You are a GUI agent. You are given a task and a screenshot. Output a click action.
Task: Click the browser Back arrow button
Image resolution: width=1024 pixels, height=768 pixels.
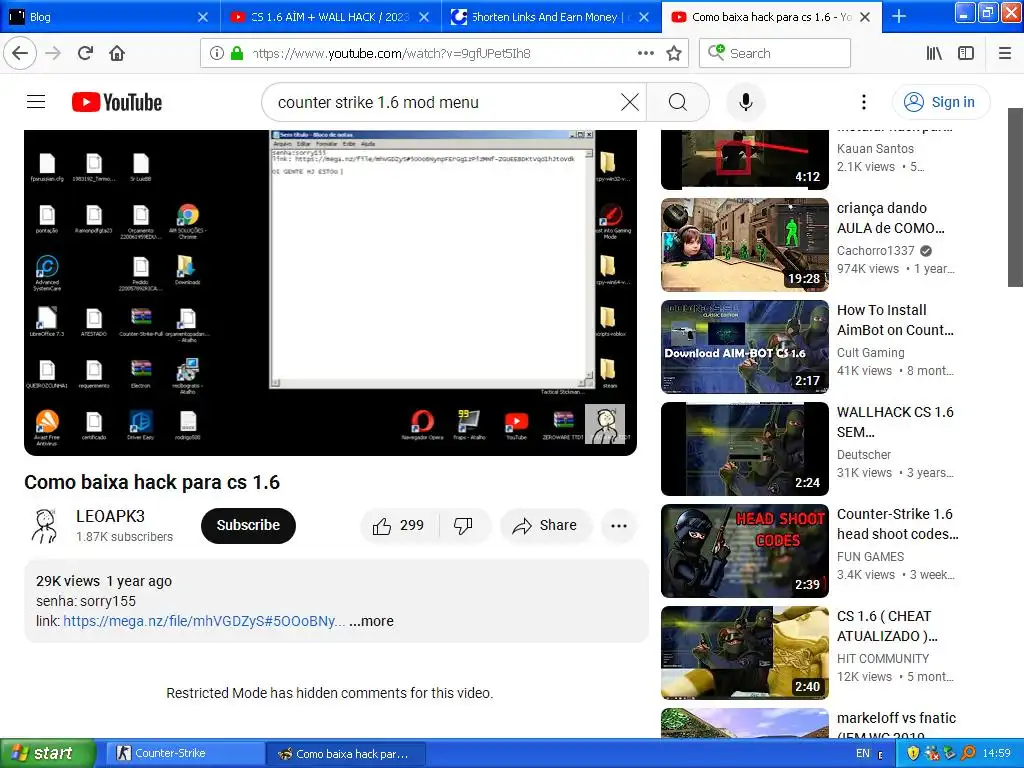click(x=20, y=53)
